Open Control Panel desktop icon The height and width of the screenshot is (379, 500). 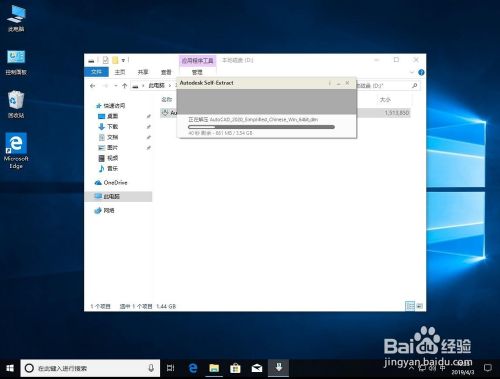pyautogui.click(x=16, y=62)
